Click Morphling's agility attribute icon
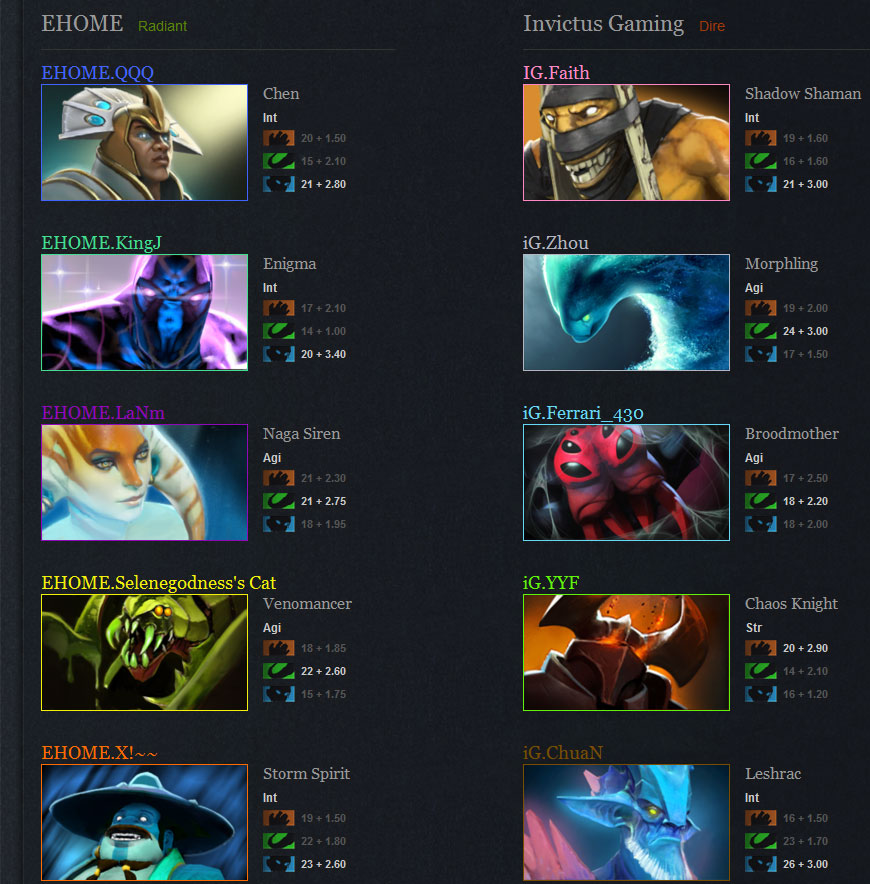The image size is (870, 884). [x=761, y=331]
